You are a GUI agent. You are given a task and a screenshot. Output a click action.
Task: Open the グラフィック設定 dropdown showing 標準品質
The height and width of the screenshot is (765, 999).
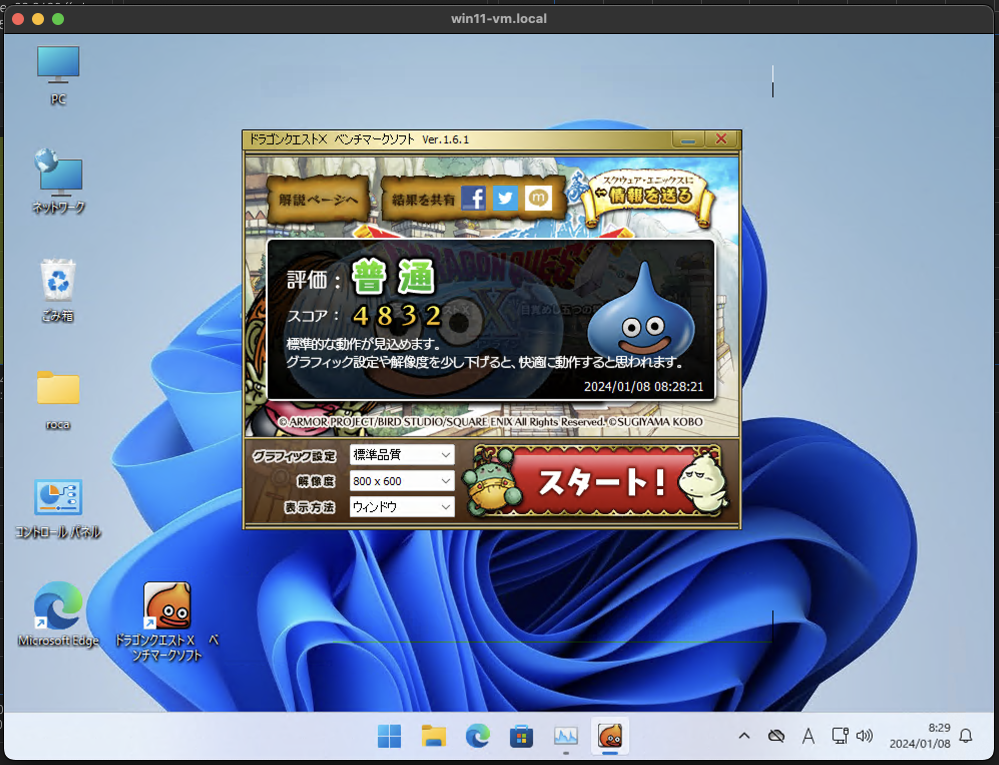pyautogui.click(x=402, y=455)
